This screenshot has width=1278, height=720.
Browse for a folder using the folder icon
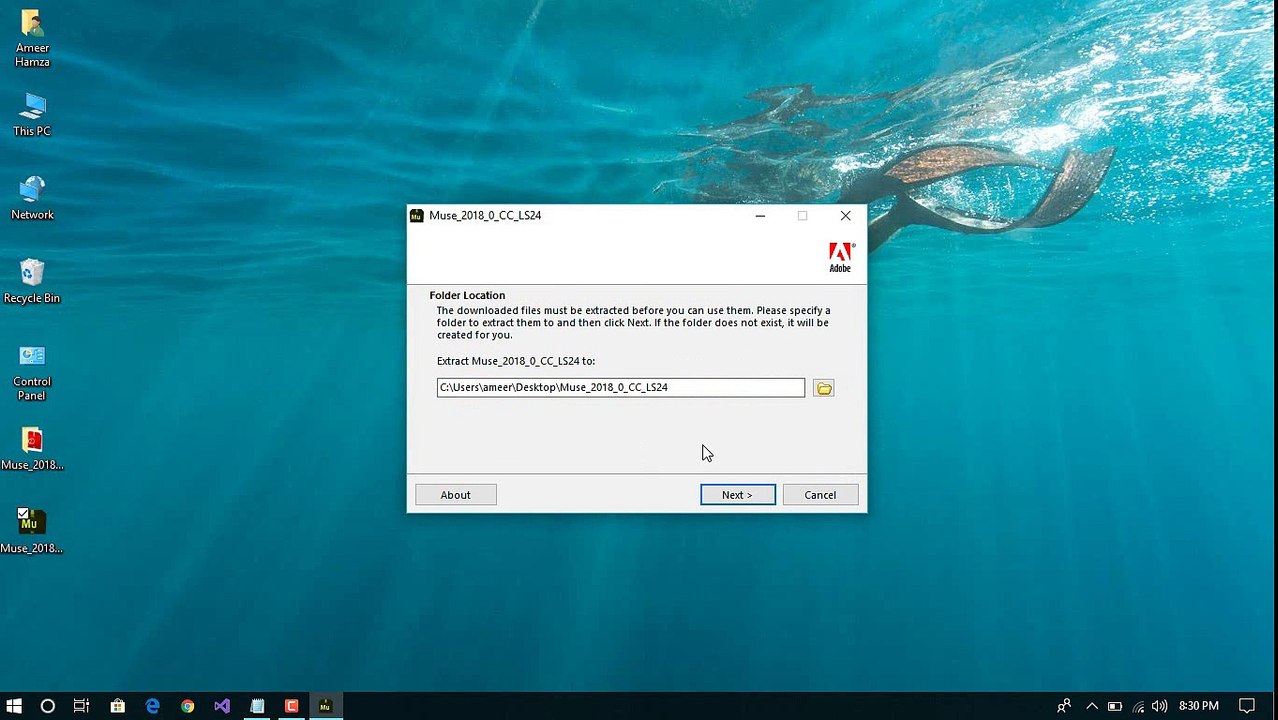pyautogui.click(x=823, y=388)
